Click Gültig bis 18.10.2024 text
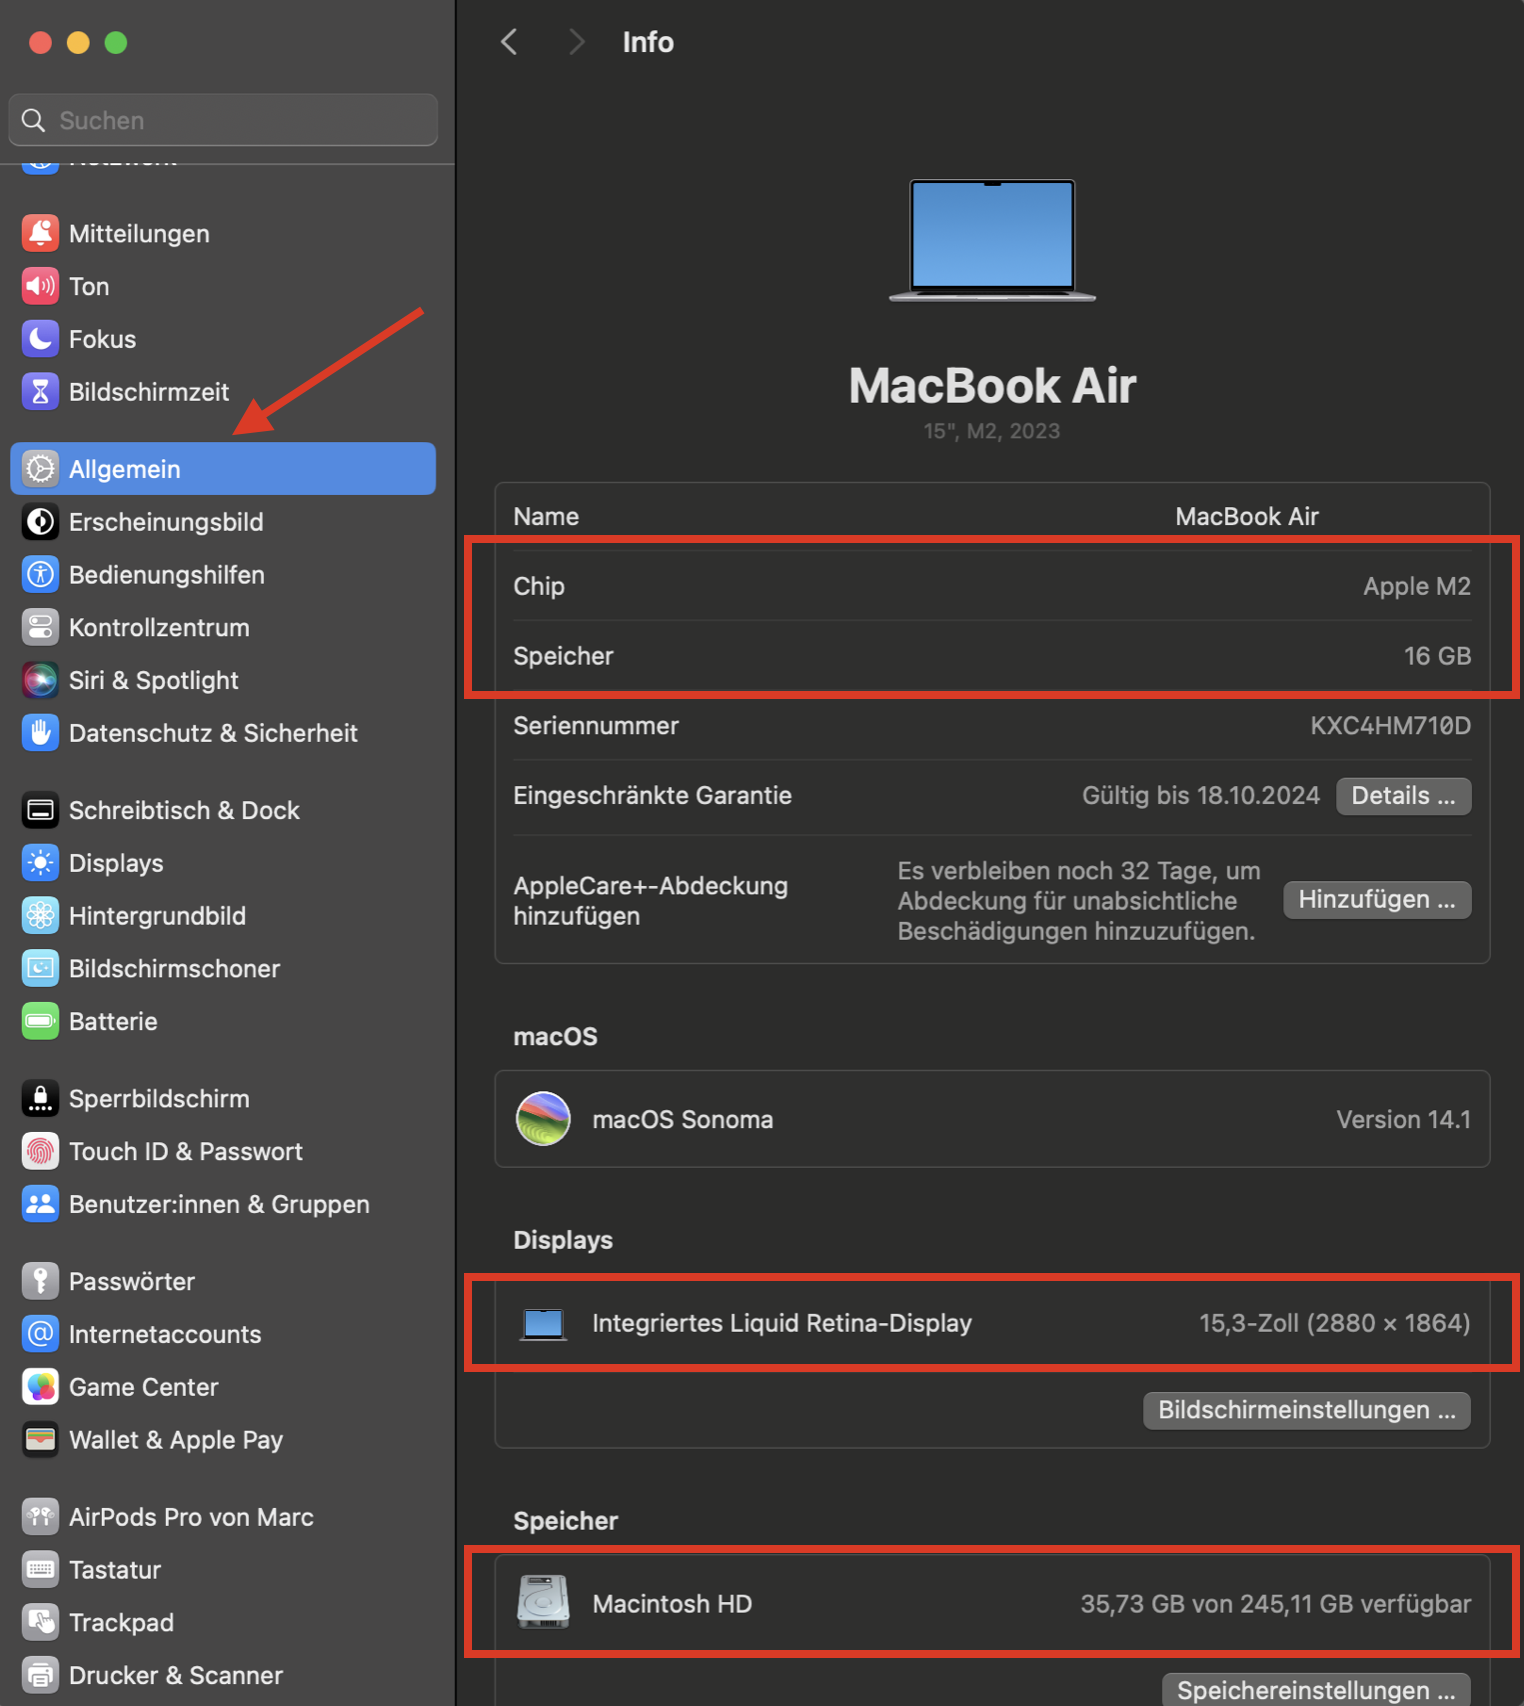Image resolution: width=1524 pixels, height=1706 pixels. (1200, 795)
